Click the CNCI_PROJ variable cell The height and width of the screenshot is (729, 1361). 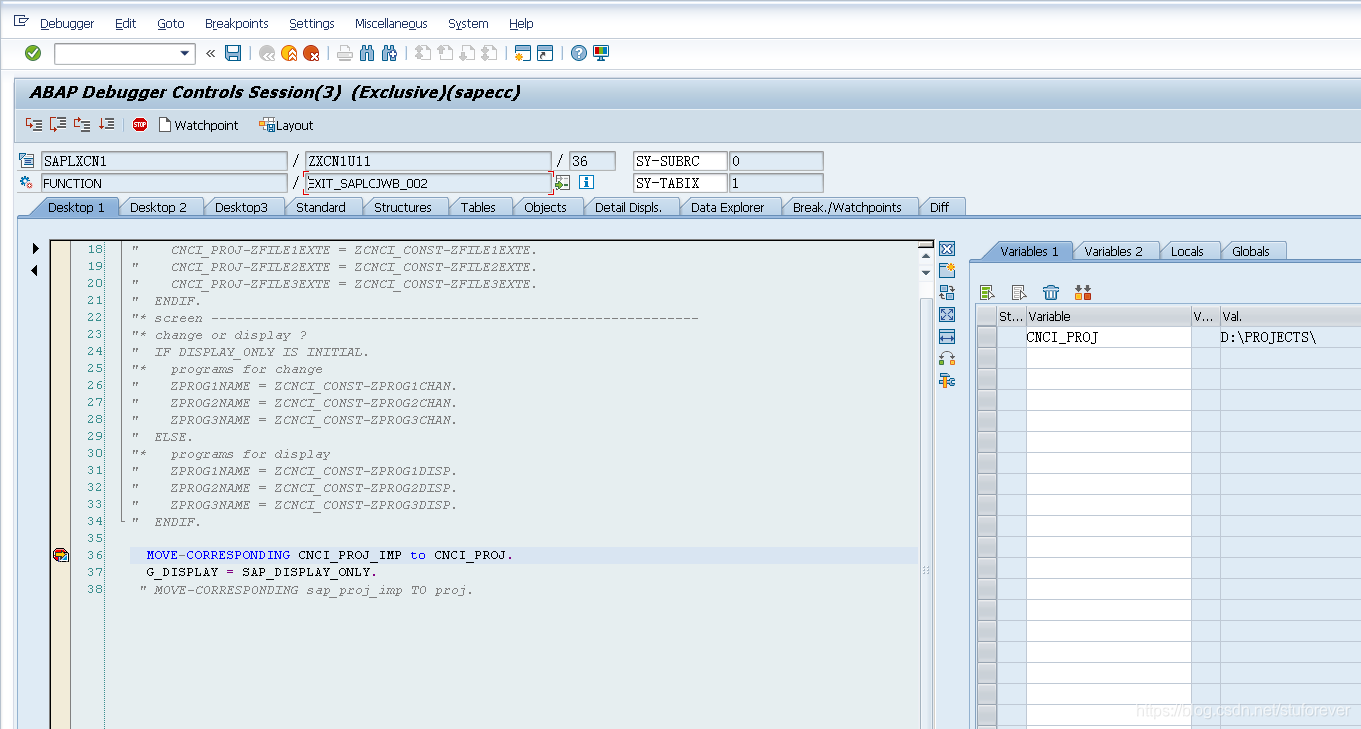(1108, 338)
